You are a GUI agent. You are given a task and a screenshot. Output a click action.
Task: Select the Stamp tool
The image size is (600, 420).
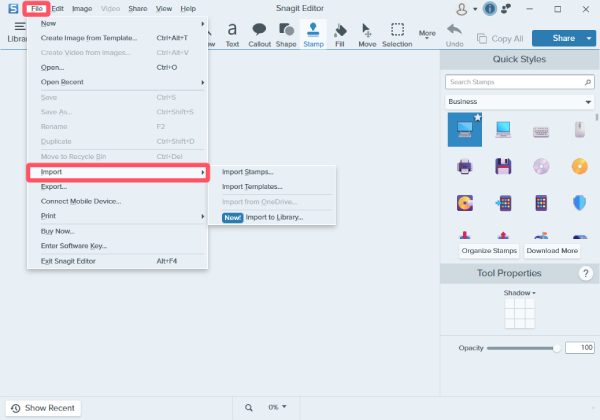(x=313, y=34)
